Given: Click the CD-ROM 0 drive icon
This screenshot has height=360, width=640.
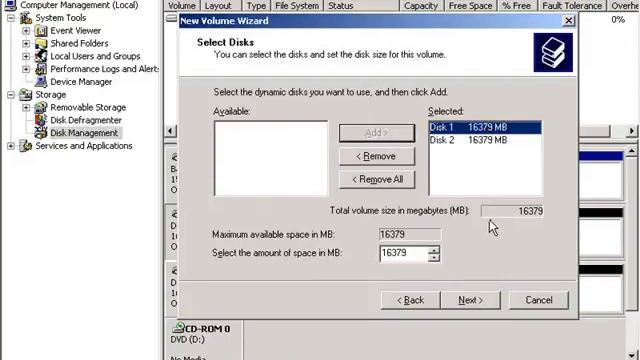Looking at the screenshot, I should (x=178, y=327).
